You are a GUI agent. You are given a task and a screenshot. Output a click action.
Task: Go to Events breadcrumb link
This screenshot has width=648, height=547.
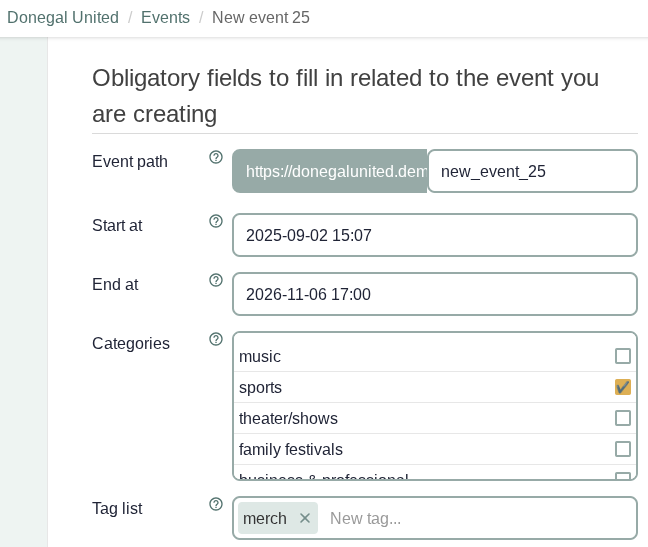[x=165, y=18]
